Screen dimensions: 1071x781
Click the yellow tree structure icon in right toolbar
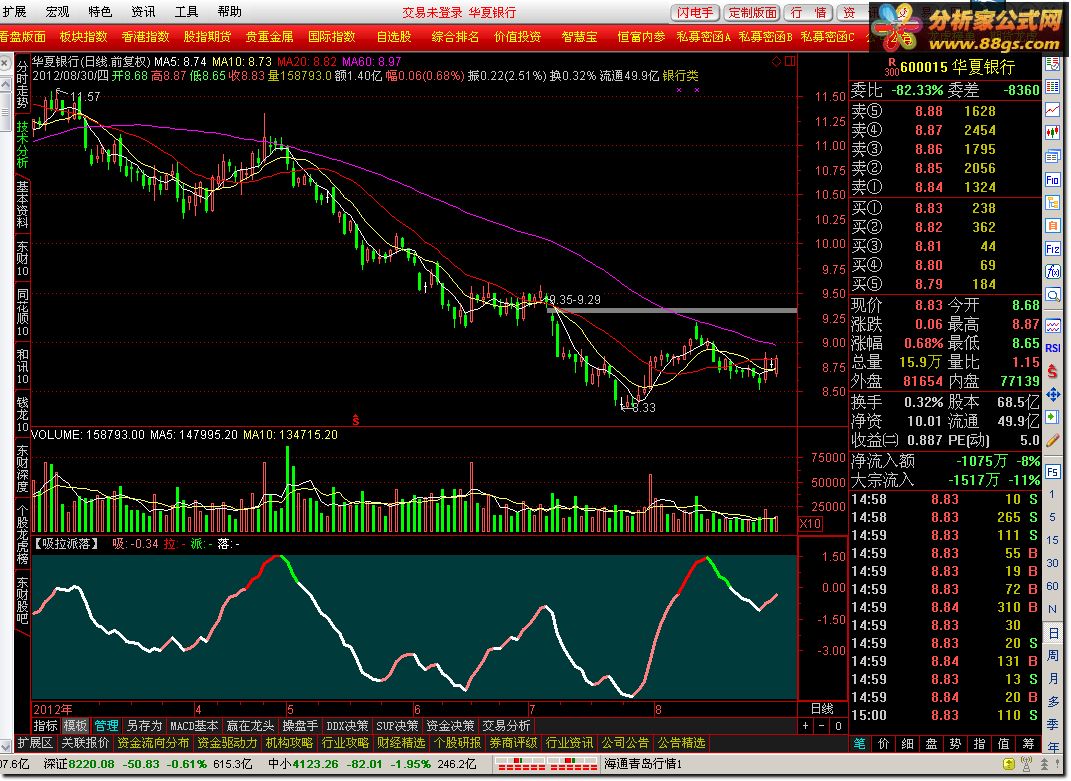1053,202
